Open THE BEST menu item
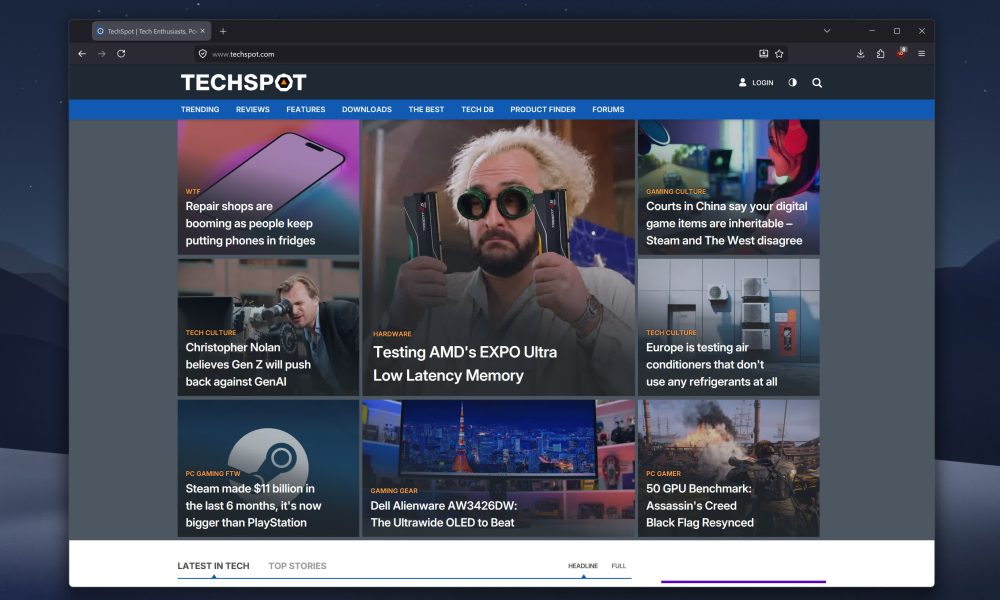The height and width of the screenshot is (600, 1000). [426, 110]
